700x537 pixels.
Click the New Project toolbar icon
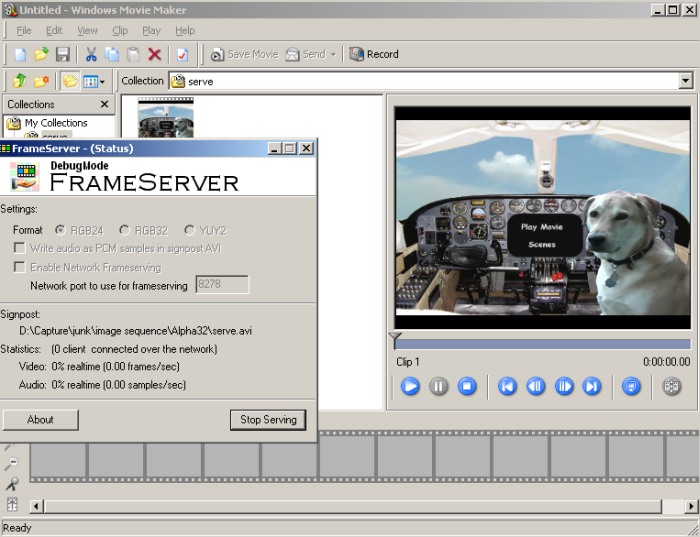coord(21,54)
